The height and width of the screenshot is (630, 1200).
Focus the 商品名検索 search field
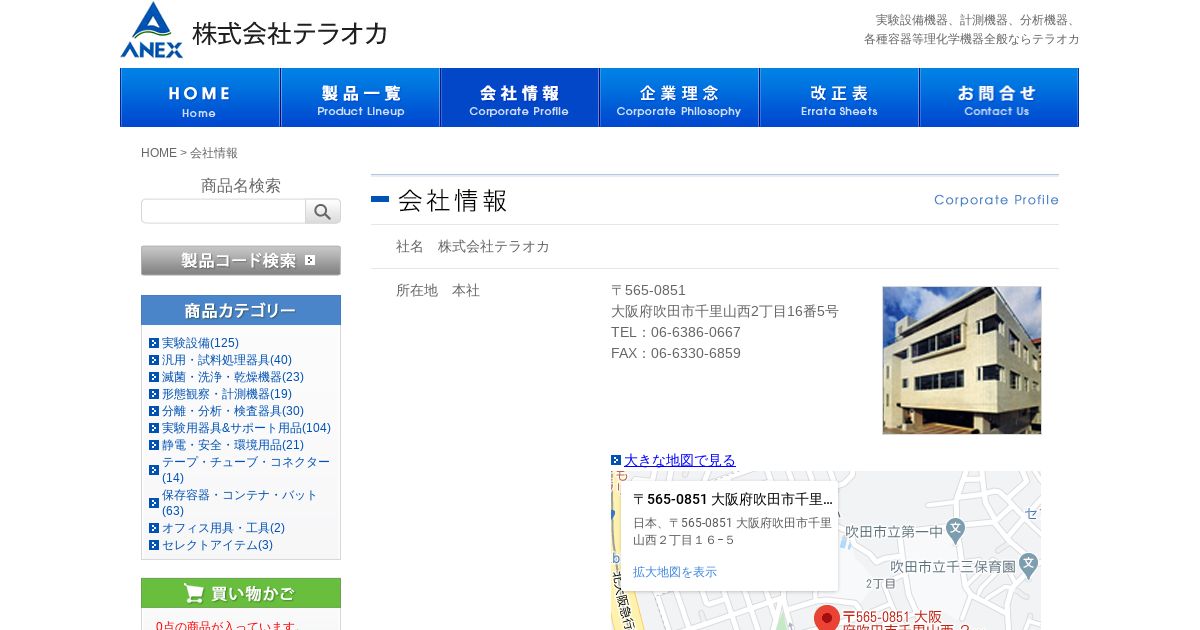(223, 211)
